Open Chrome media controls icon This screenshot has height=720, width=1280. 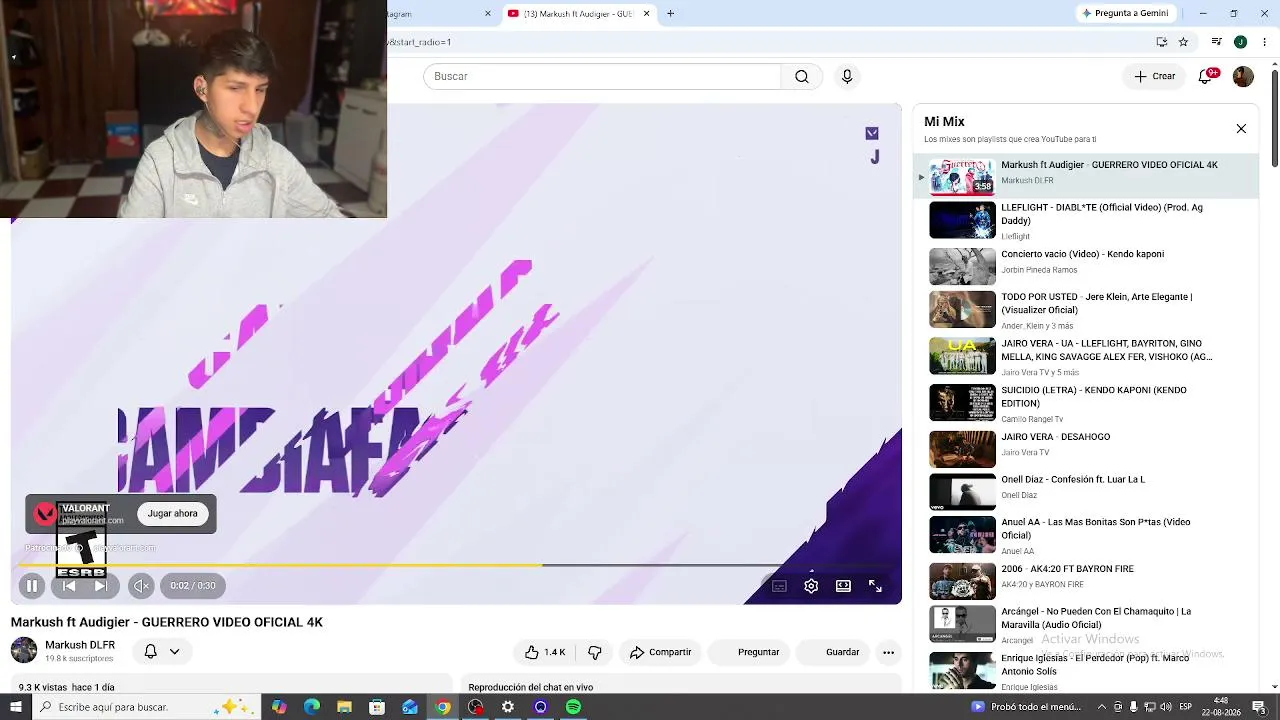point(1216,42)
